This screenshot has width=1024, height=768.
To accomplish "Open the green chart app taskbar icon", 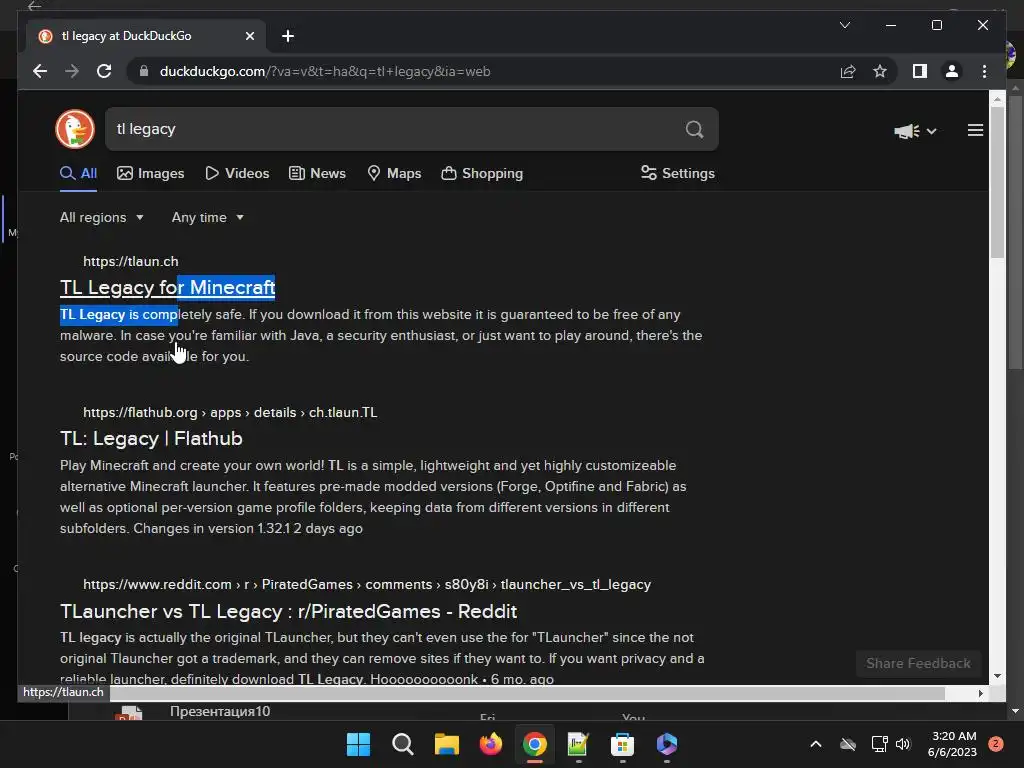I will pos(578,744).
